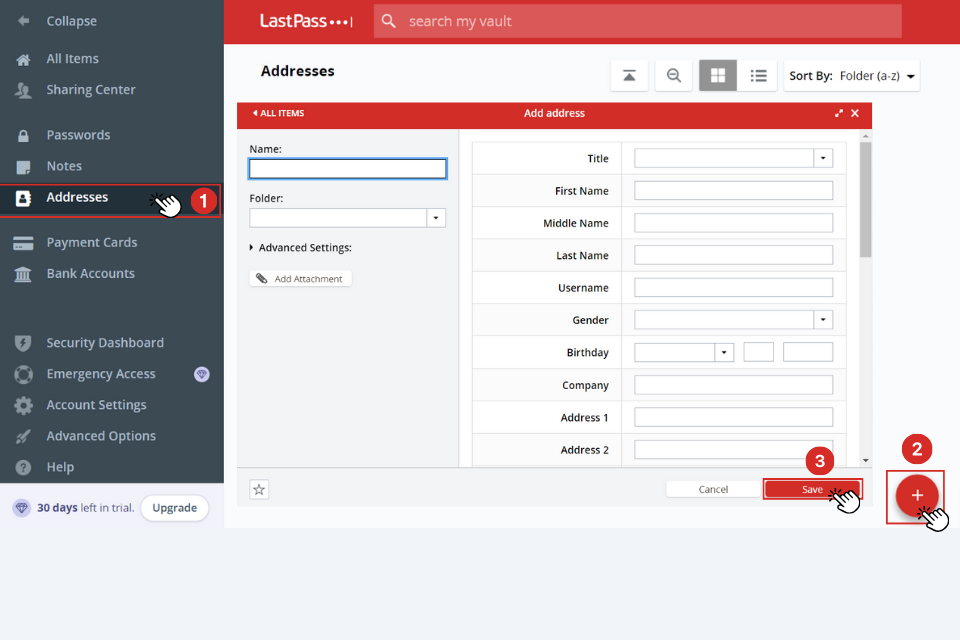Click the Add Attachment paperclip button

pos(300,278)
